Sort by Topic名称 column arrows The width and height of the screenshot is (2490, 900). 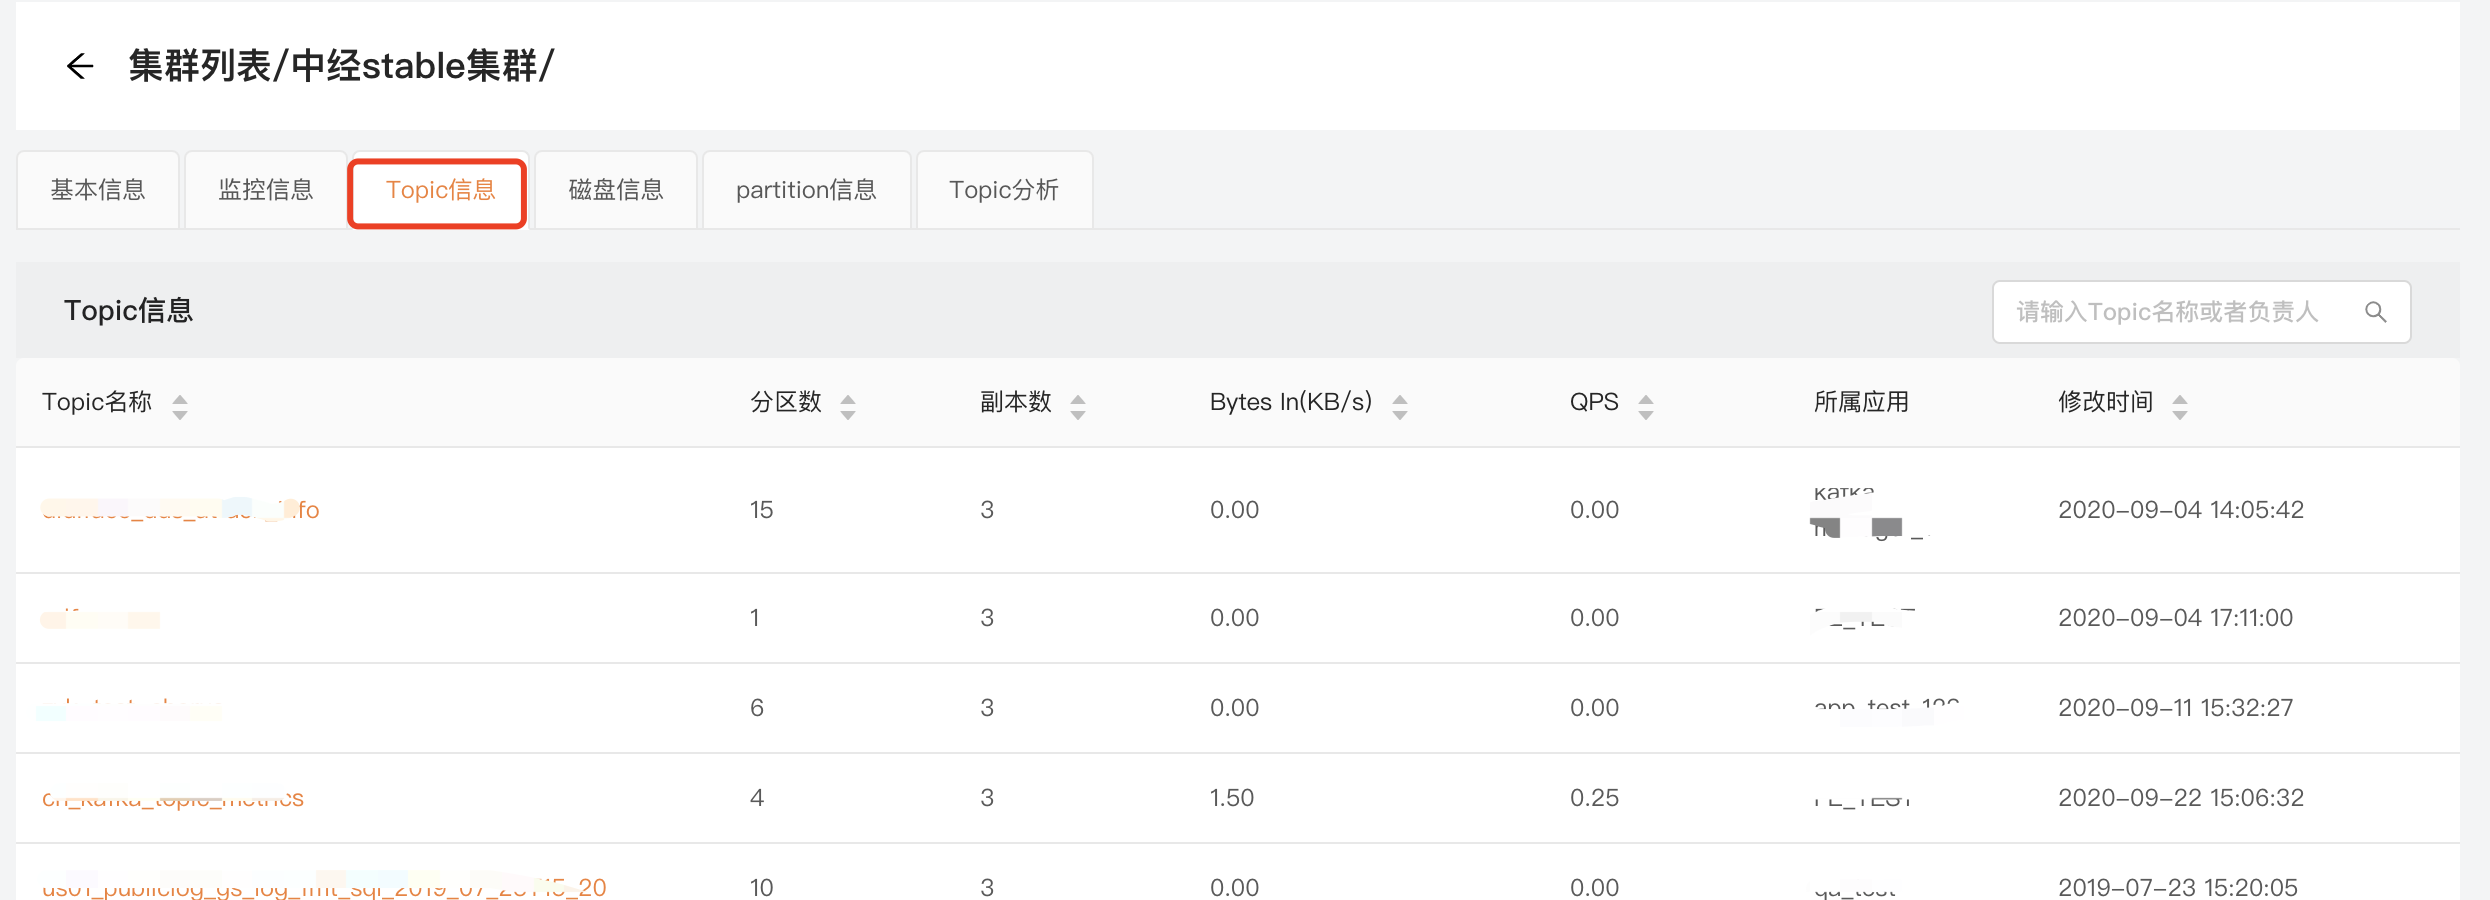pos(180,406)
